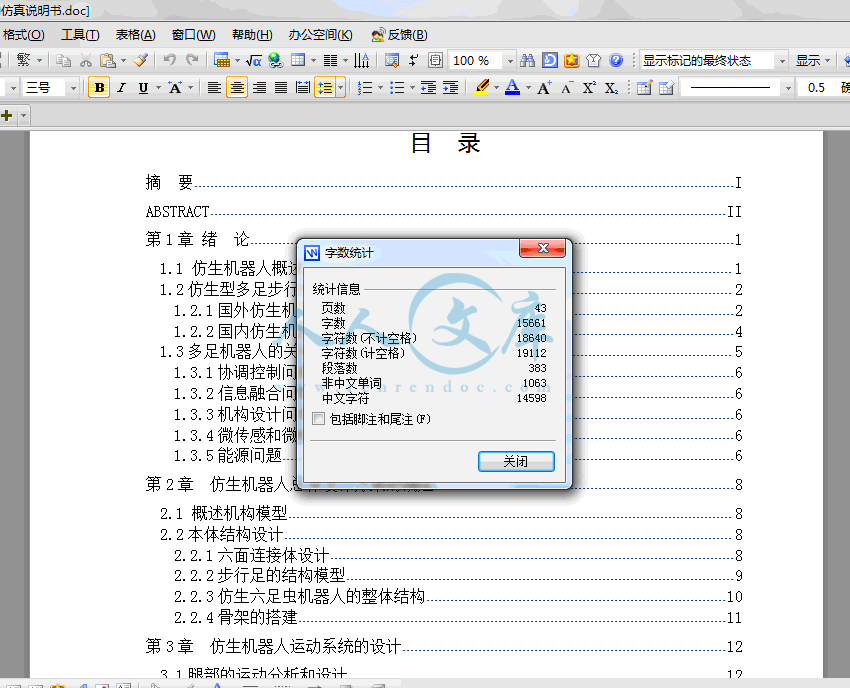
Task: Open 帮助(H) menu
Action: pos(252,35)
